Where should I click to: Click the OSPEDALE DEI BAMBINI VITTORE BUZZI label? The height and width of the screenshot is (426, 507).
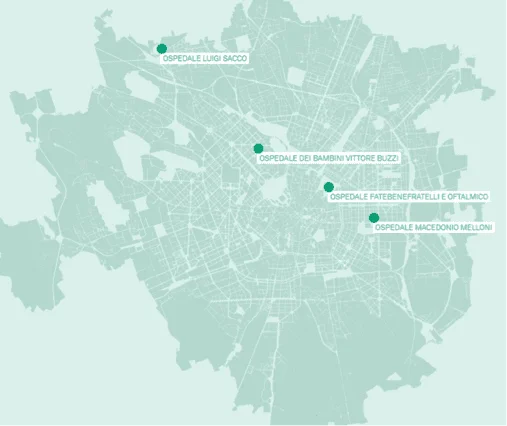(328, 158)
